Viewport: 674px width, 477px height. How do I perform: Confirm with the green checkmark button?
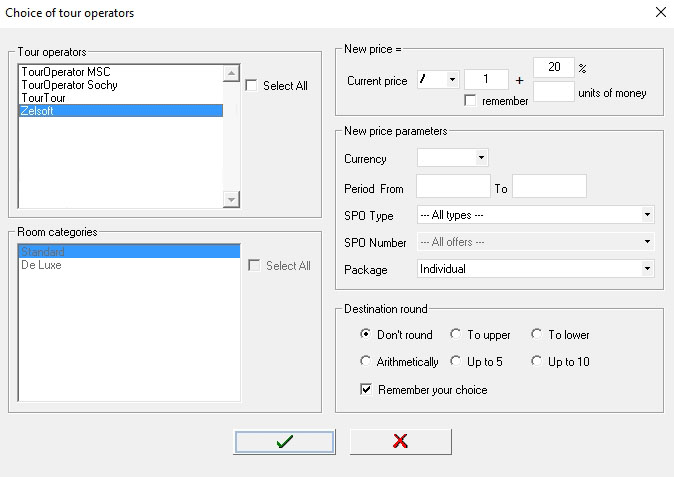coord(285,441)
